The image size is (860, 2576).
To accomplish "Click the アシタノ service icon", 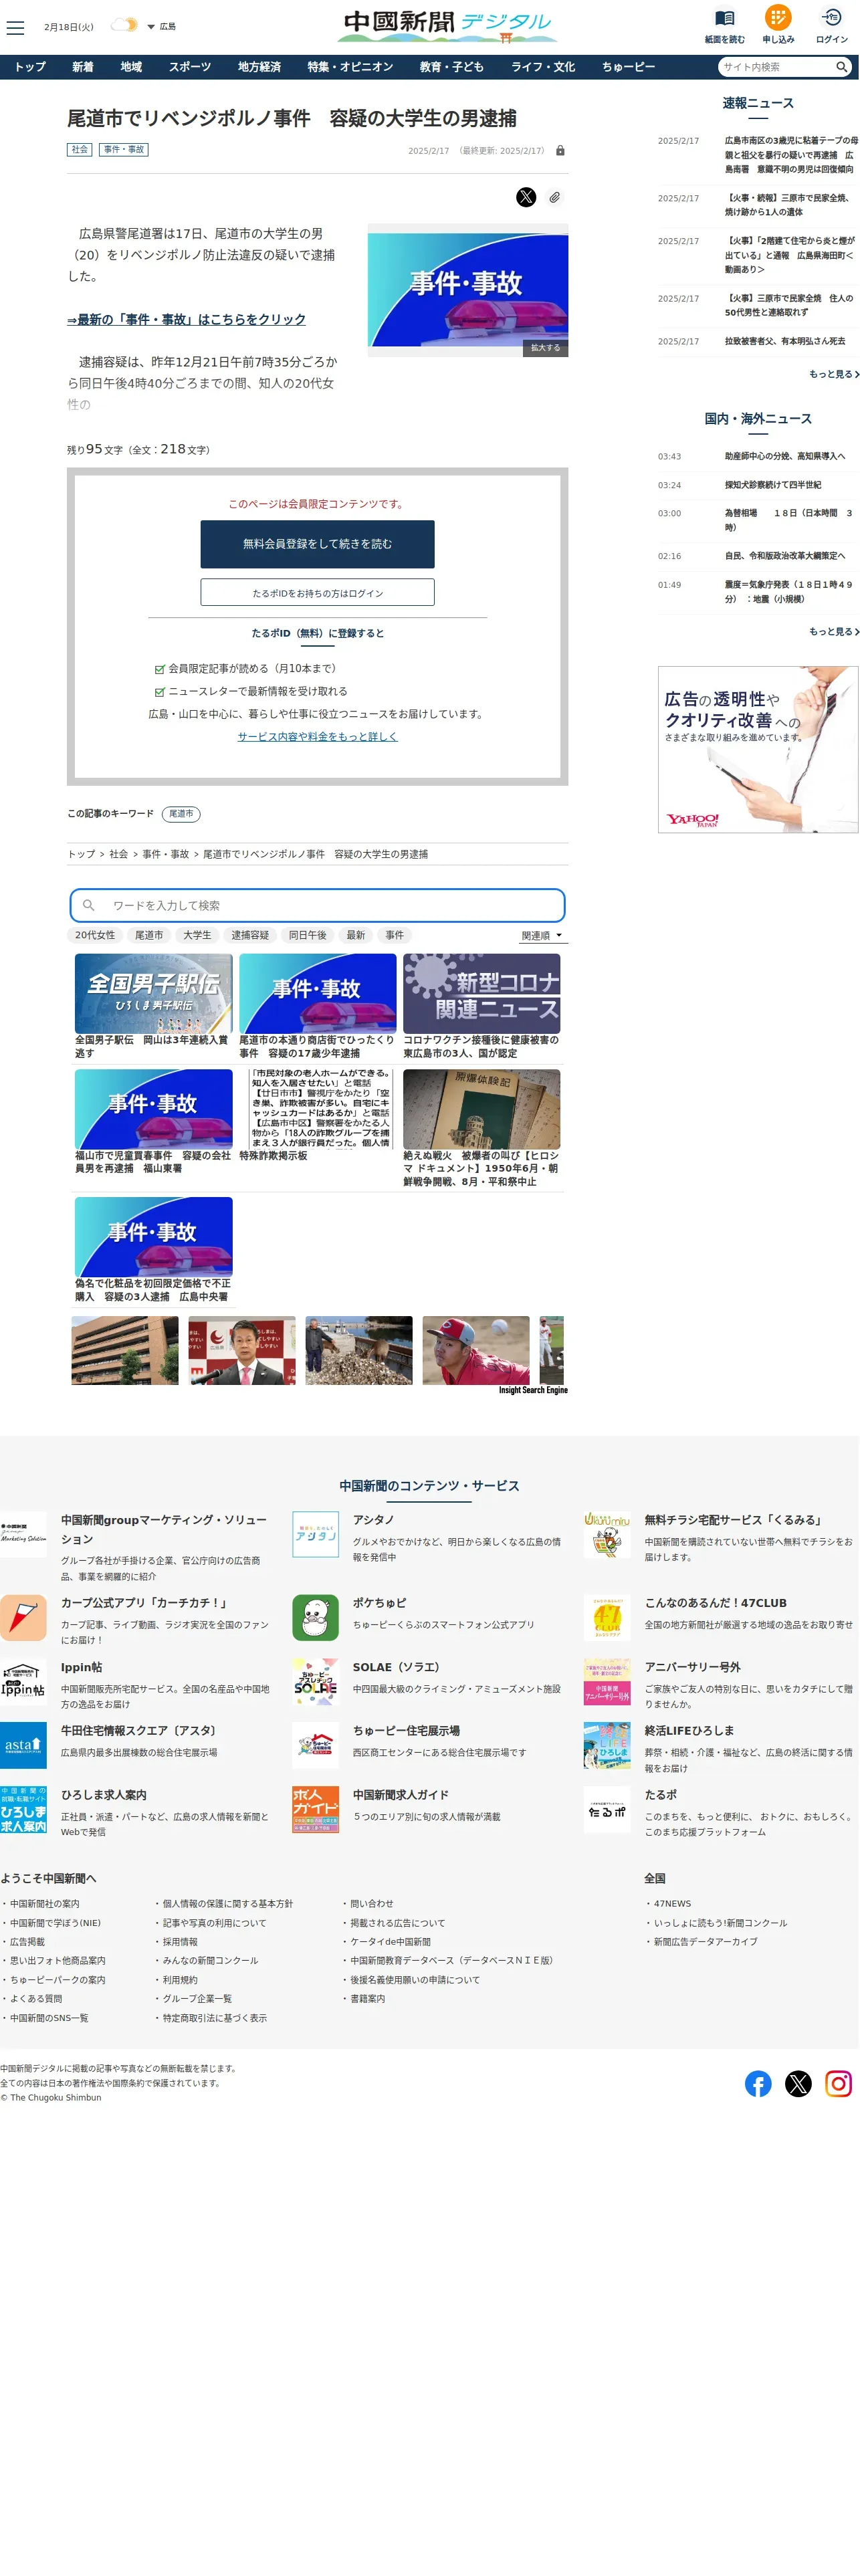I will coord(316,1535).
